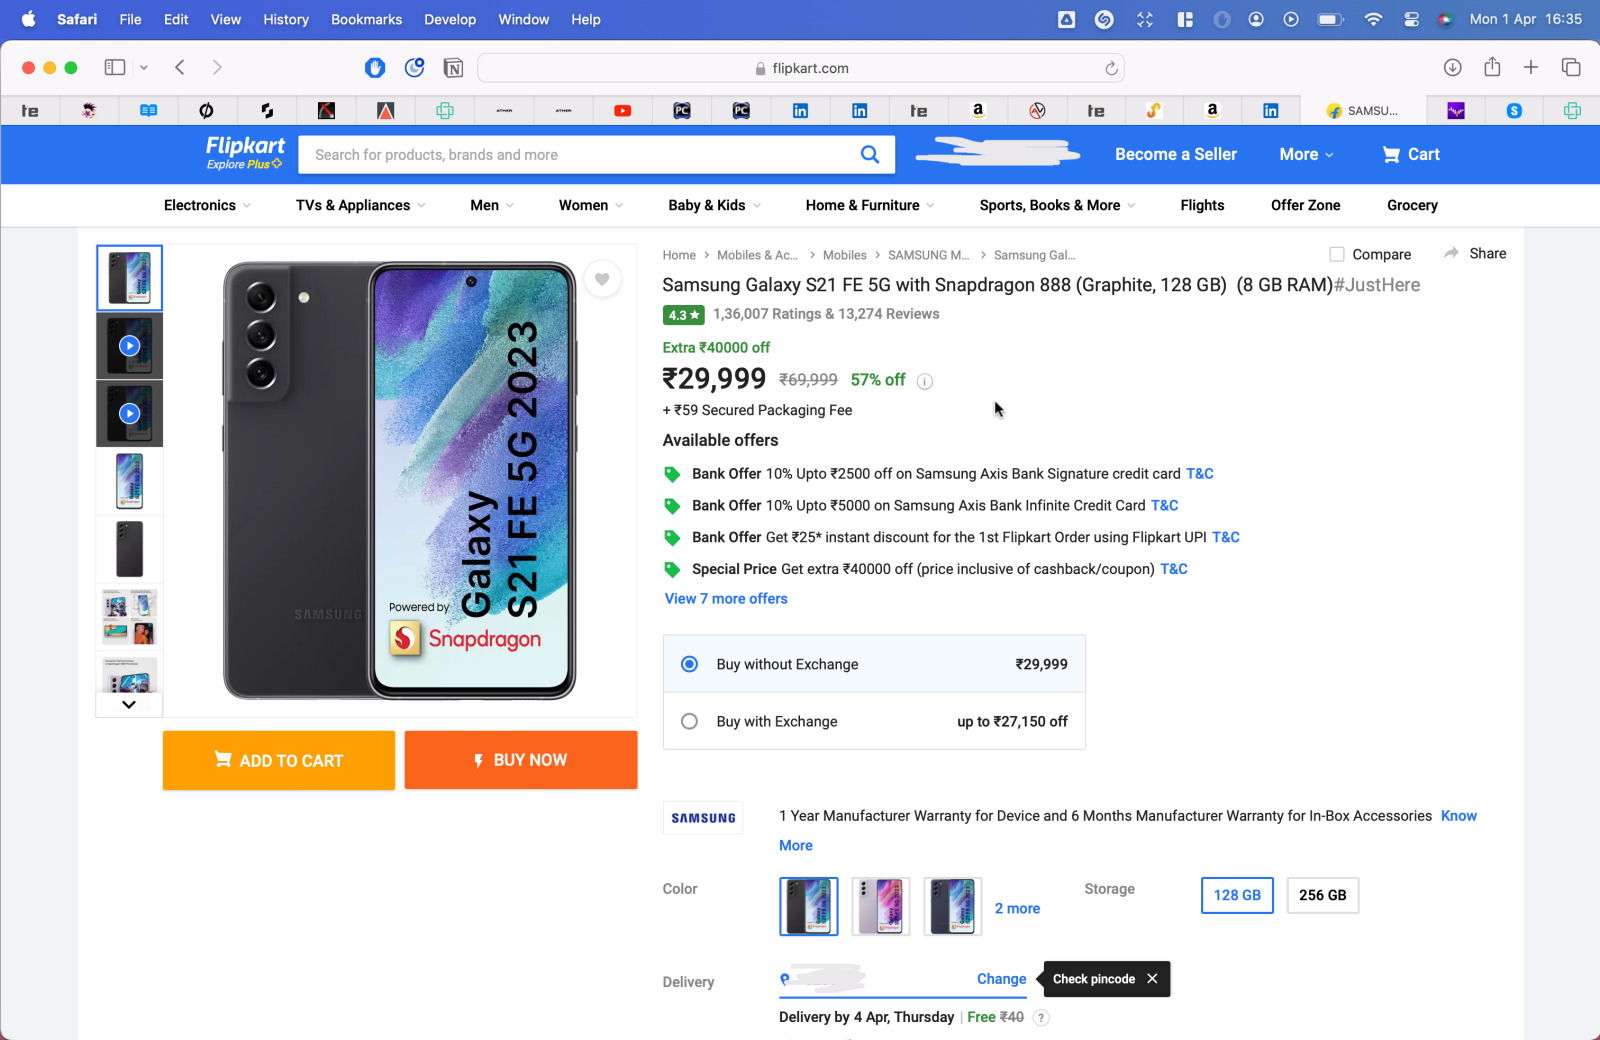Click the Safari address bar

coord(801,68)
